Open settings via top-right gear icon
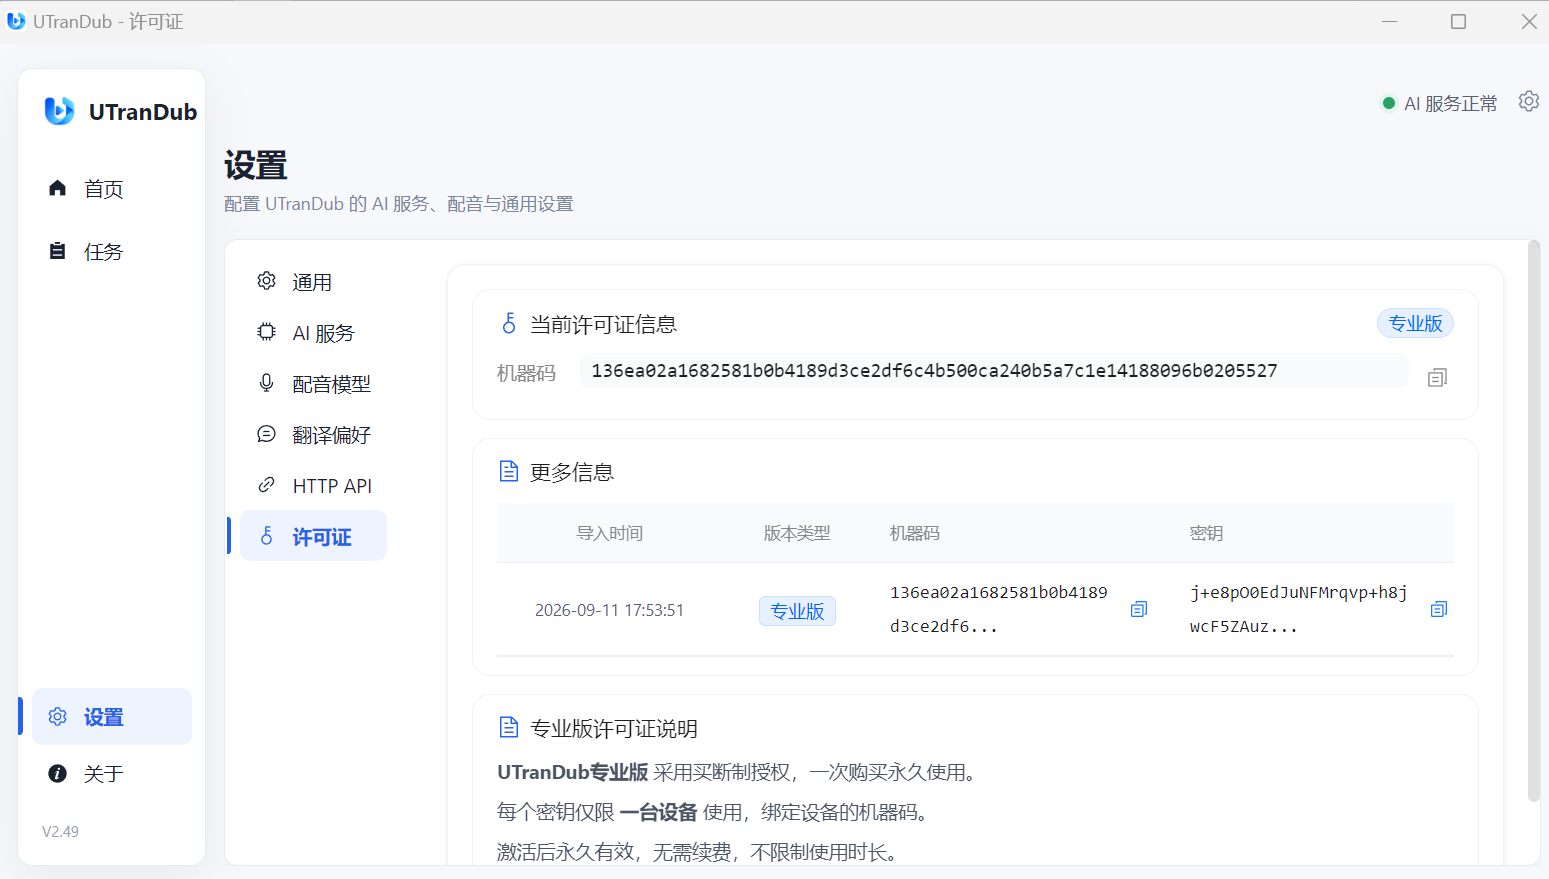The width and height of the screenshot is (1549, 879). (x=1528, y=101)
